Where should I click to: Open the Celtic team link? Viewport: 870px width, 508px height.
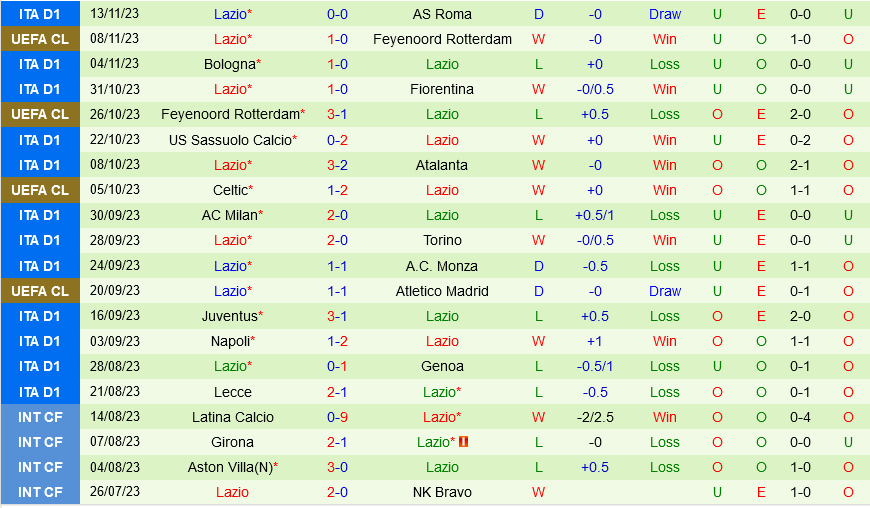pos(232,190)
